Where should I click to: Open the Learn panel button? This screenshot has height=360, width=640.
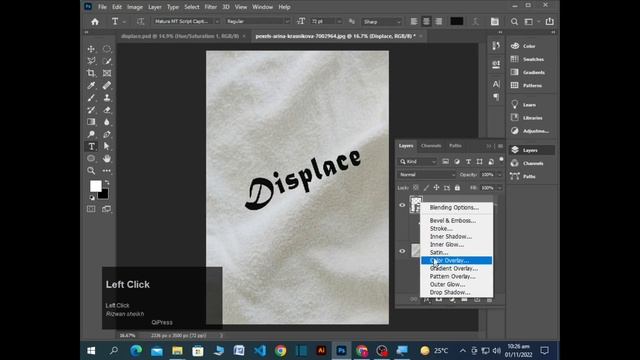point(528,105)
